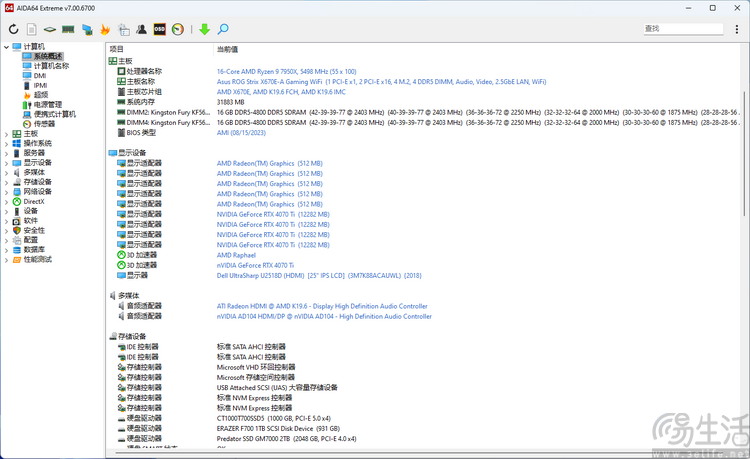Open the sensor gauge toolbar icon

tap(178, 30)
